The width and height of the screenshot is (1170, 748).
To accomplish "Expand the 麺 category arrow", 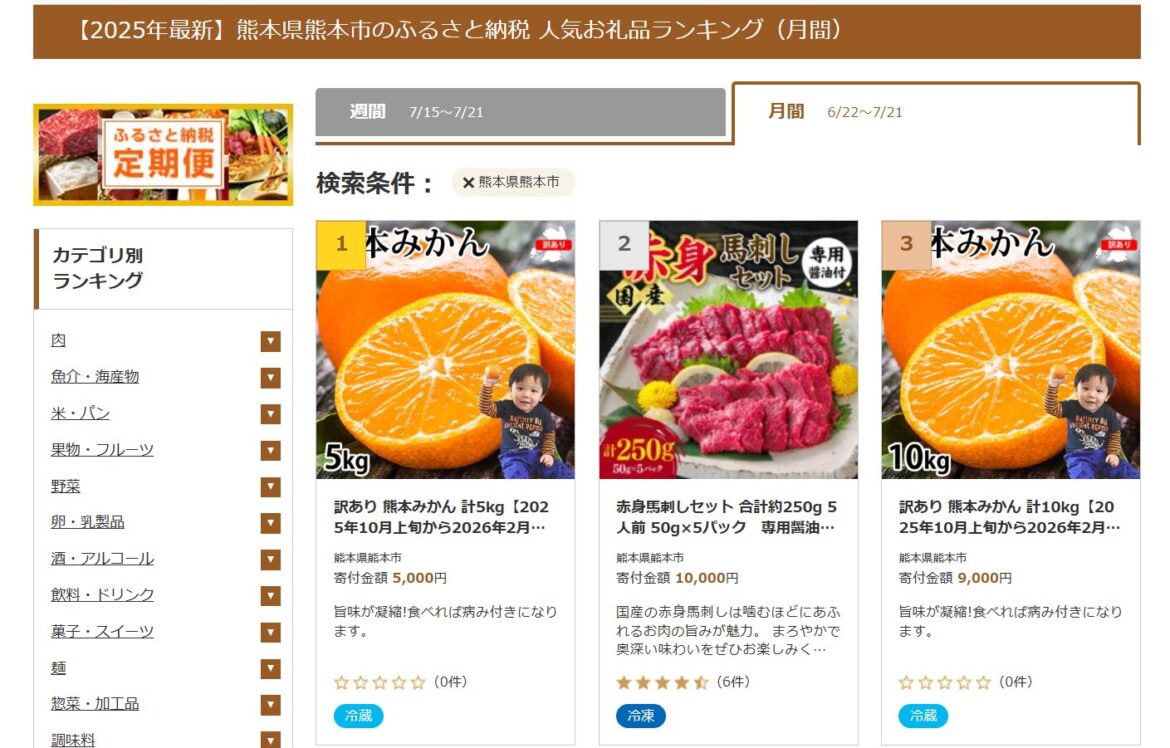I will coord(270,668).
